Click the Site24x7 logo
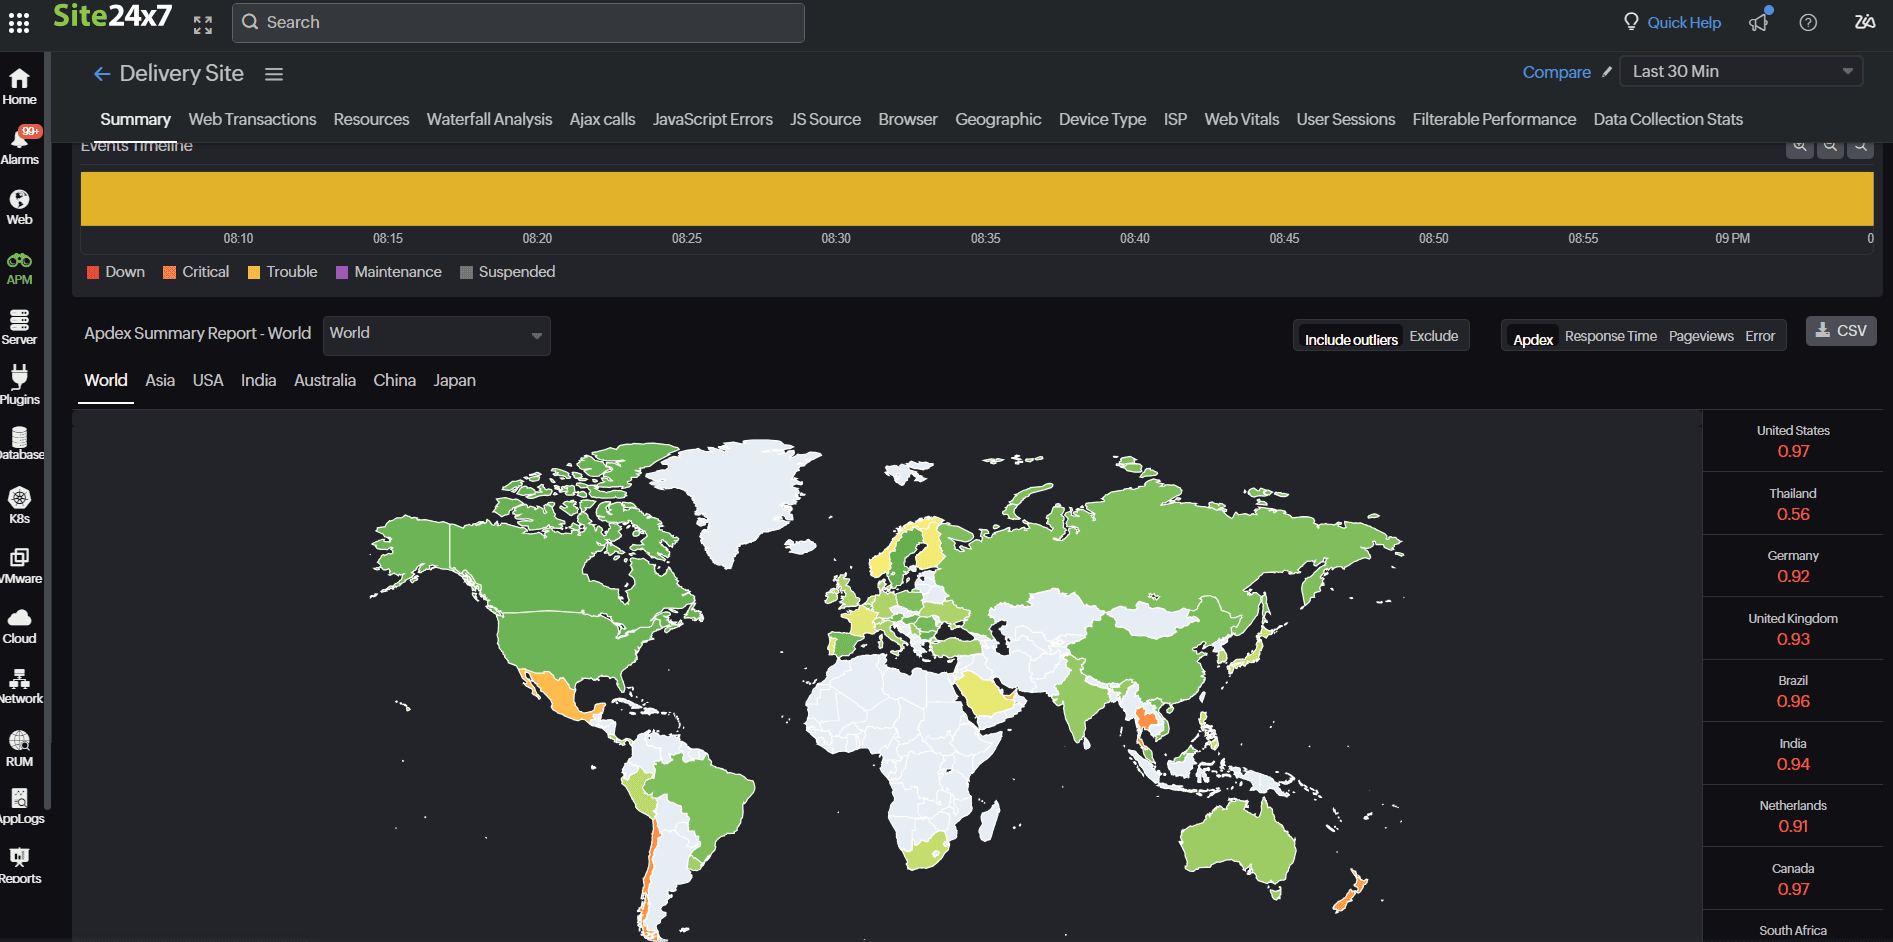The height and width of the screenshot is (942, 1893). 112,17
